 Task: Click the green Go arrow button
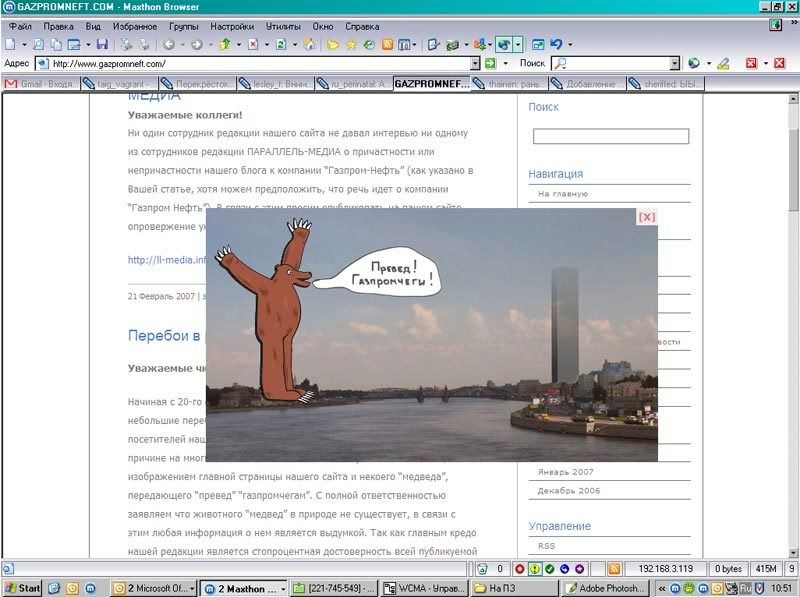[490, 63]
